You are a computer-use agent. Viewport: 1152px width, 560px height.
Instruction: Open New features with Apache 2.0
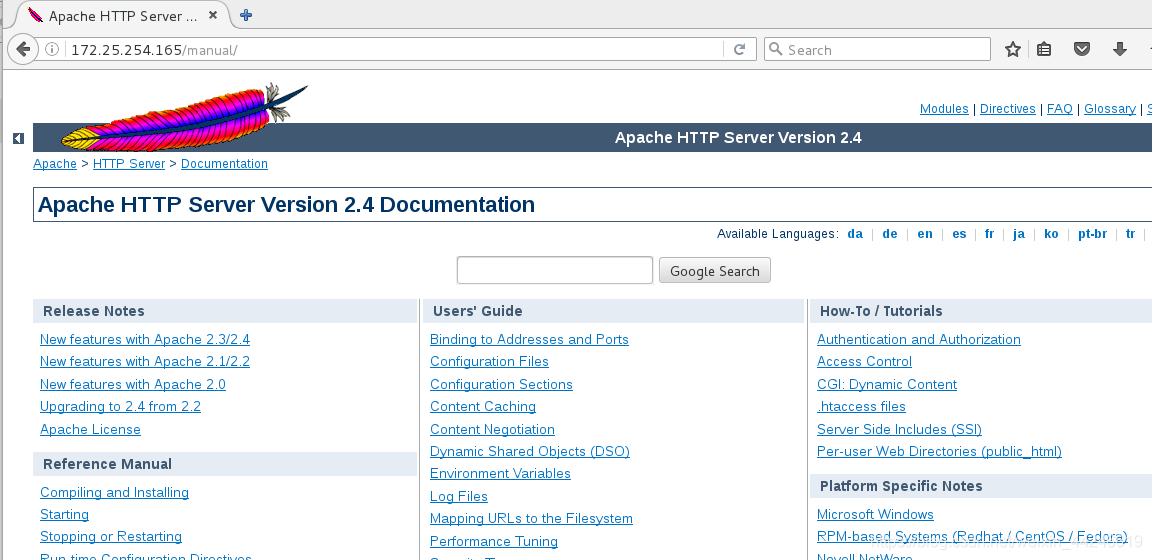pyautogui.click(x=133, y=384)
